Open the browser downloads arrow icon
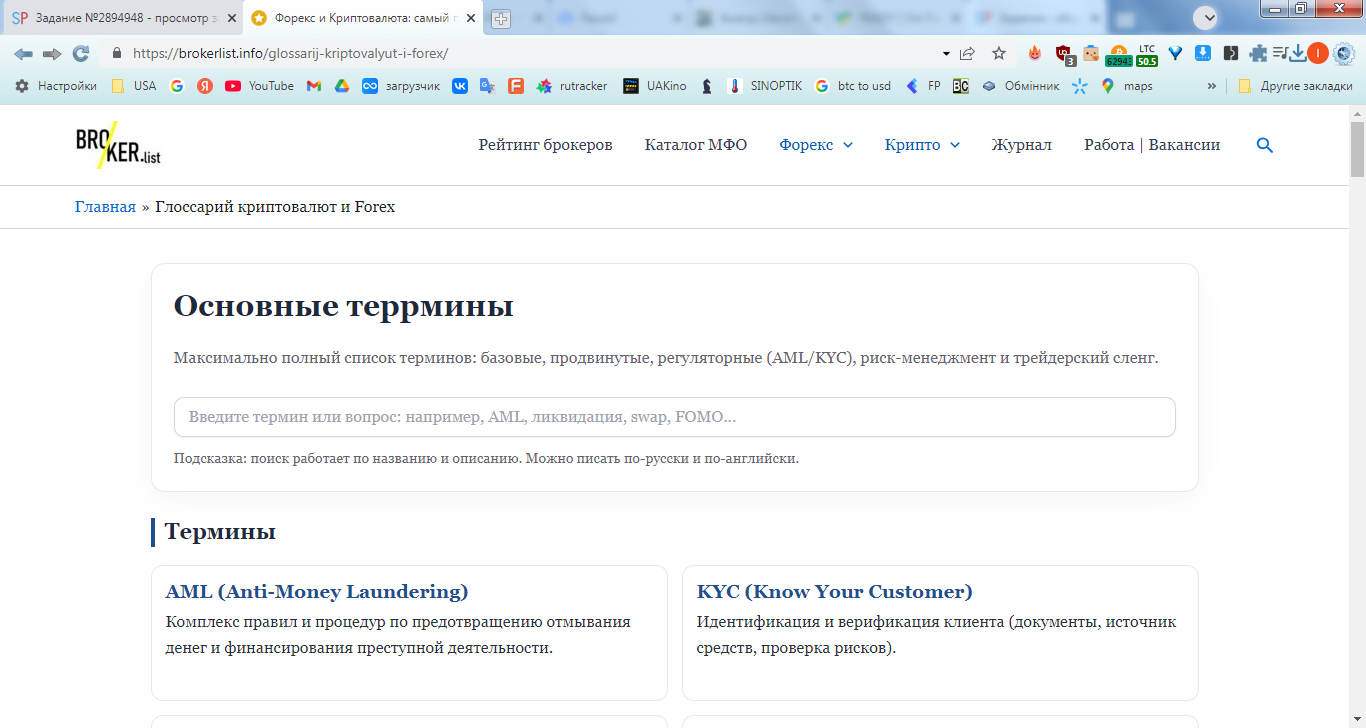1366x728 pixels. click(x=1298, y=54)
